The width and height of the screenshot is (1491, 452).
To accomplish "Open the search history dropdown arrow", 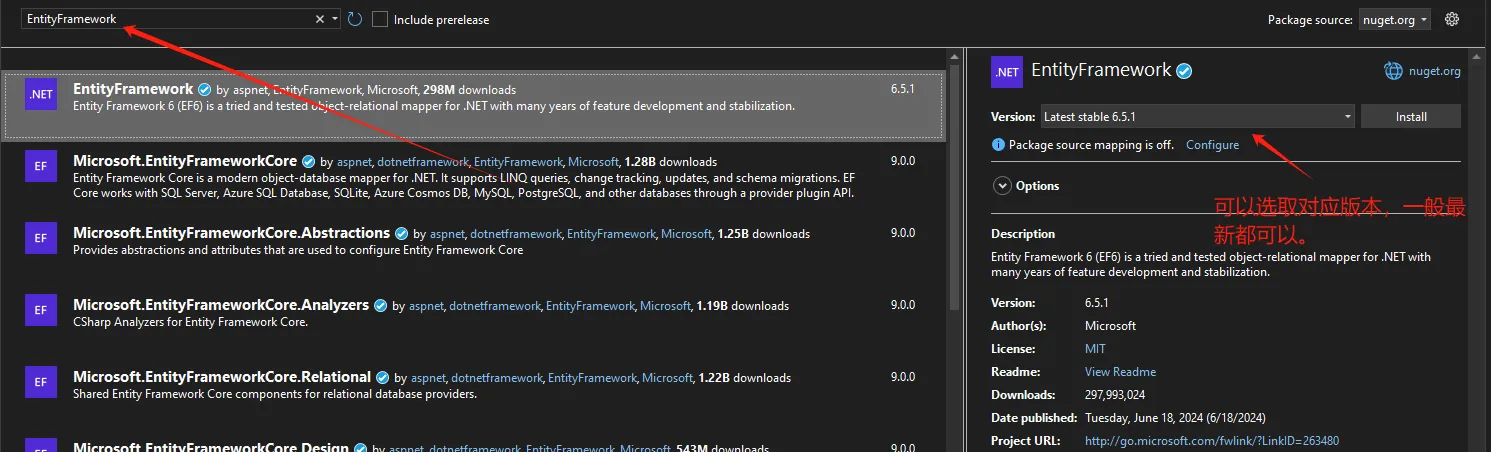I will point(335,19).
